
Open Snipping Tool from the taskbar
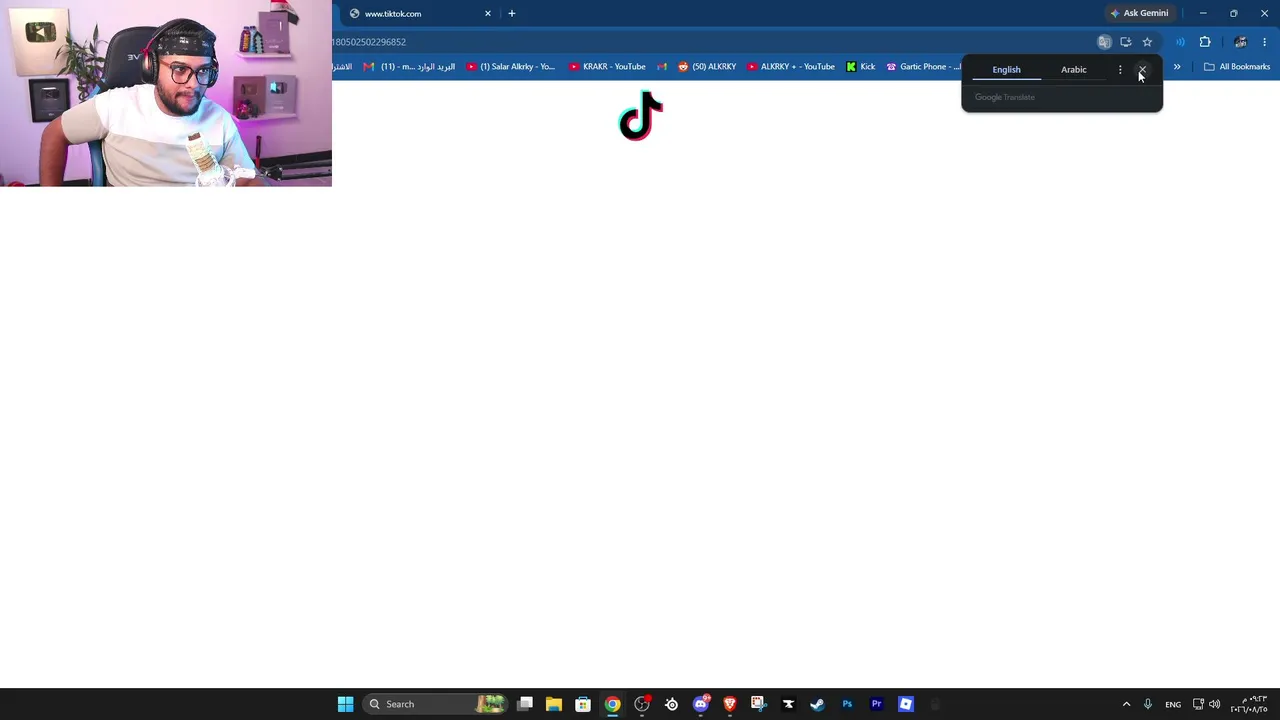[759, 704]
